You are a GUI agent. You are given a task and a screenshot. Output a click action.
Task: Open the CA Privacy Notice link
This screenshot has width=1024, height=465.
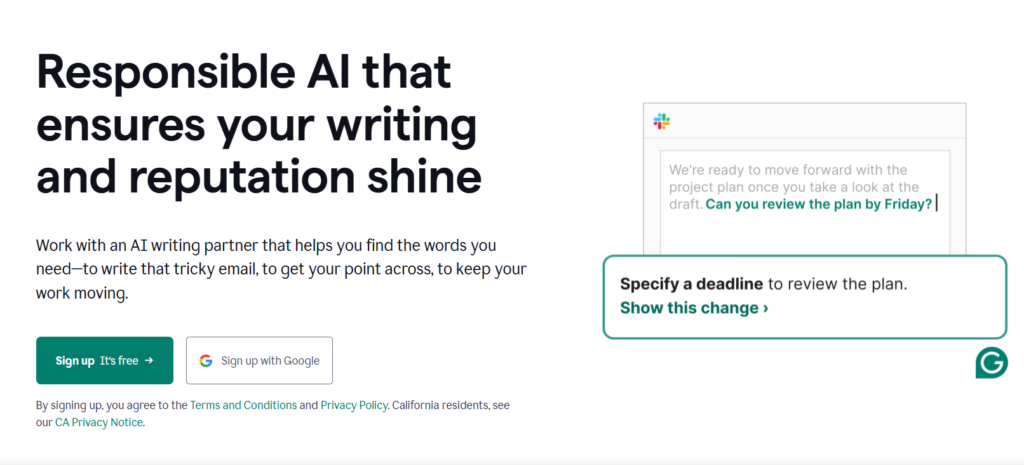point(99,422)
